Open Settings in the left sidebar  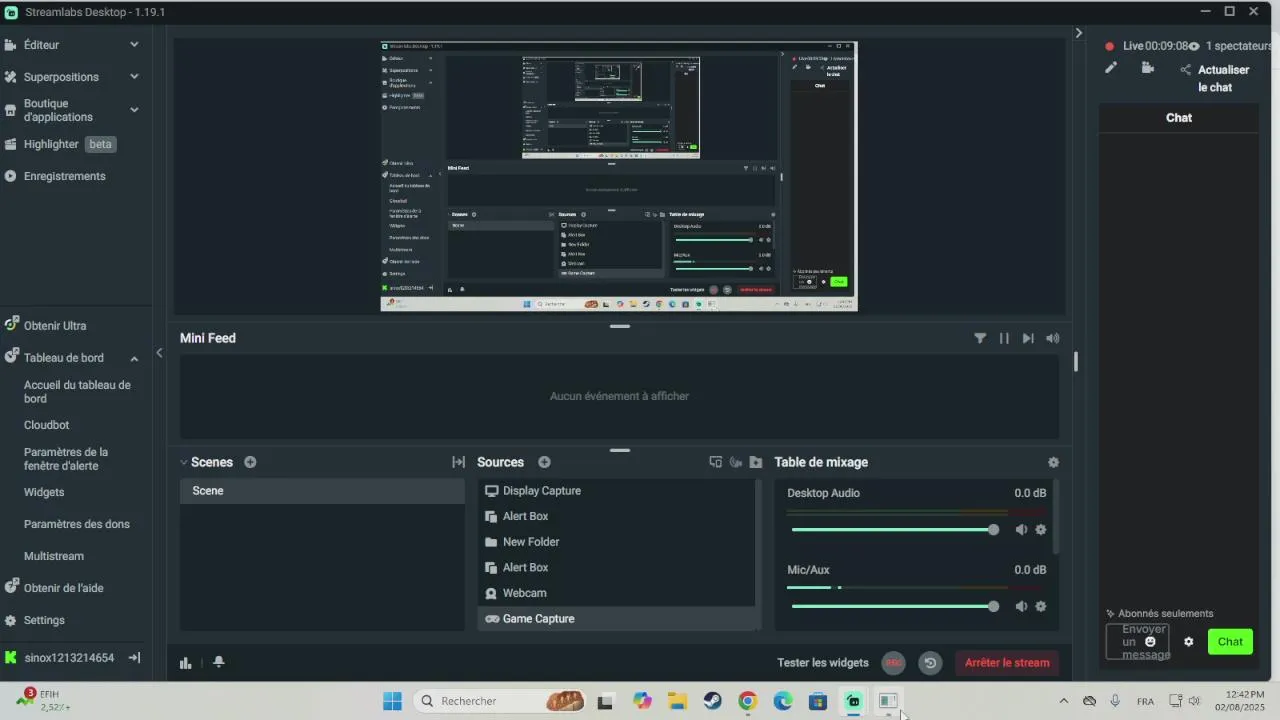[x=44, y=620]
